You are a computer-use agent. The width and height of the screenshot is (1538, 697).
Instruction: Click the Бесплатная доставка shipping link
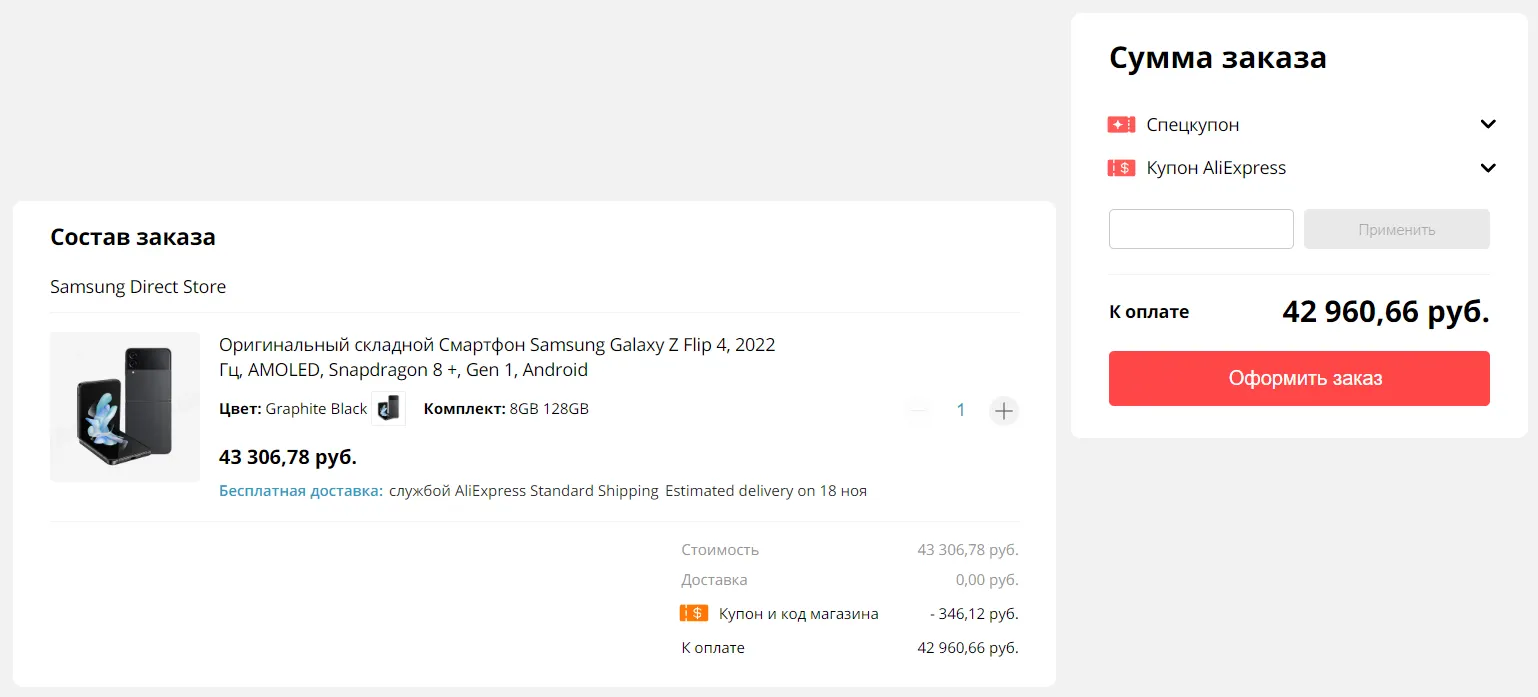click(301, 491)
